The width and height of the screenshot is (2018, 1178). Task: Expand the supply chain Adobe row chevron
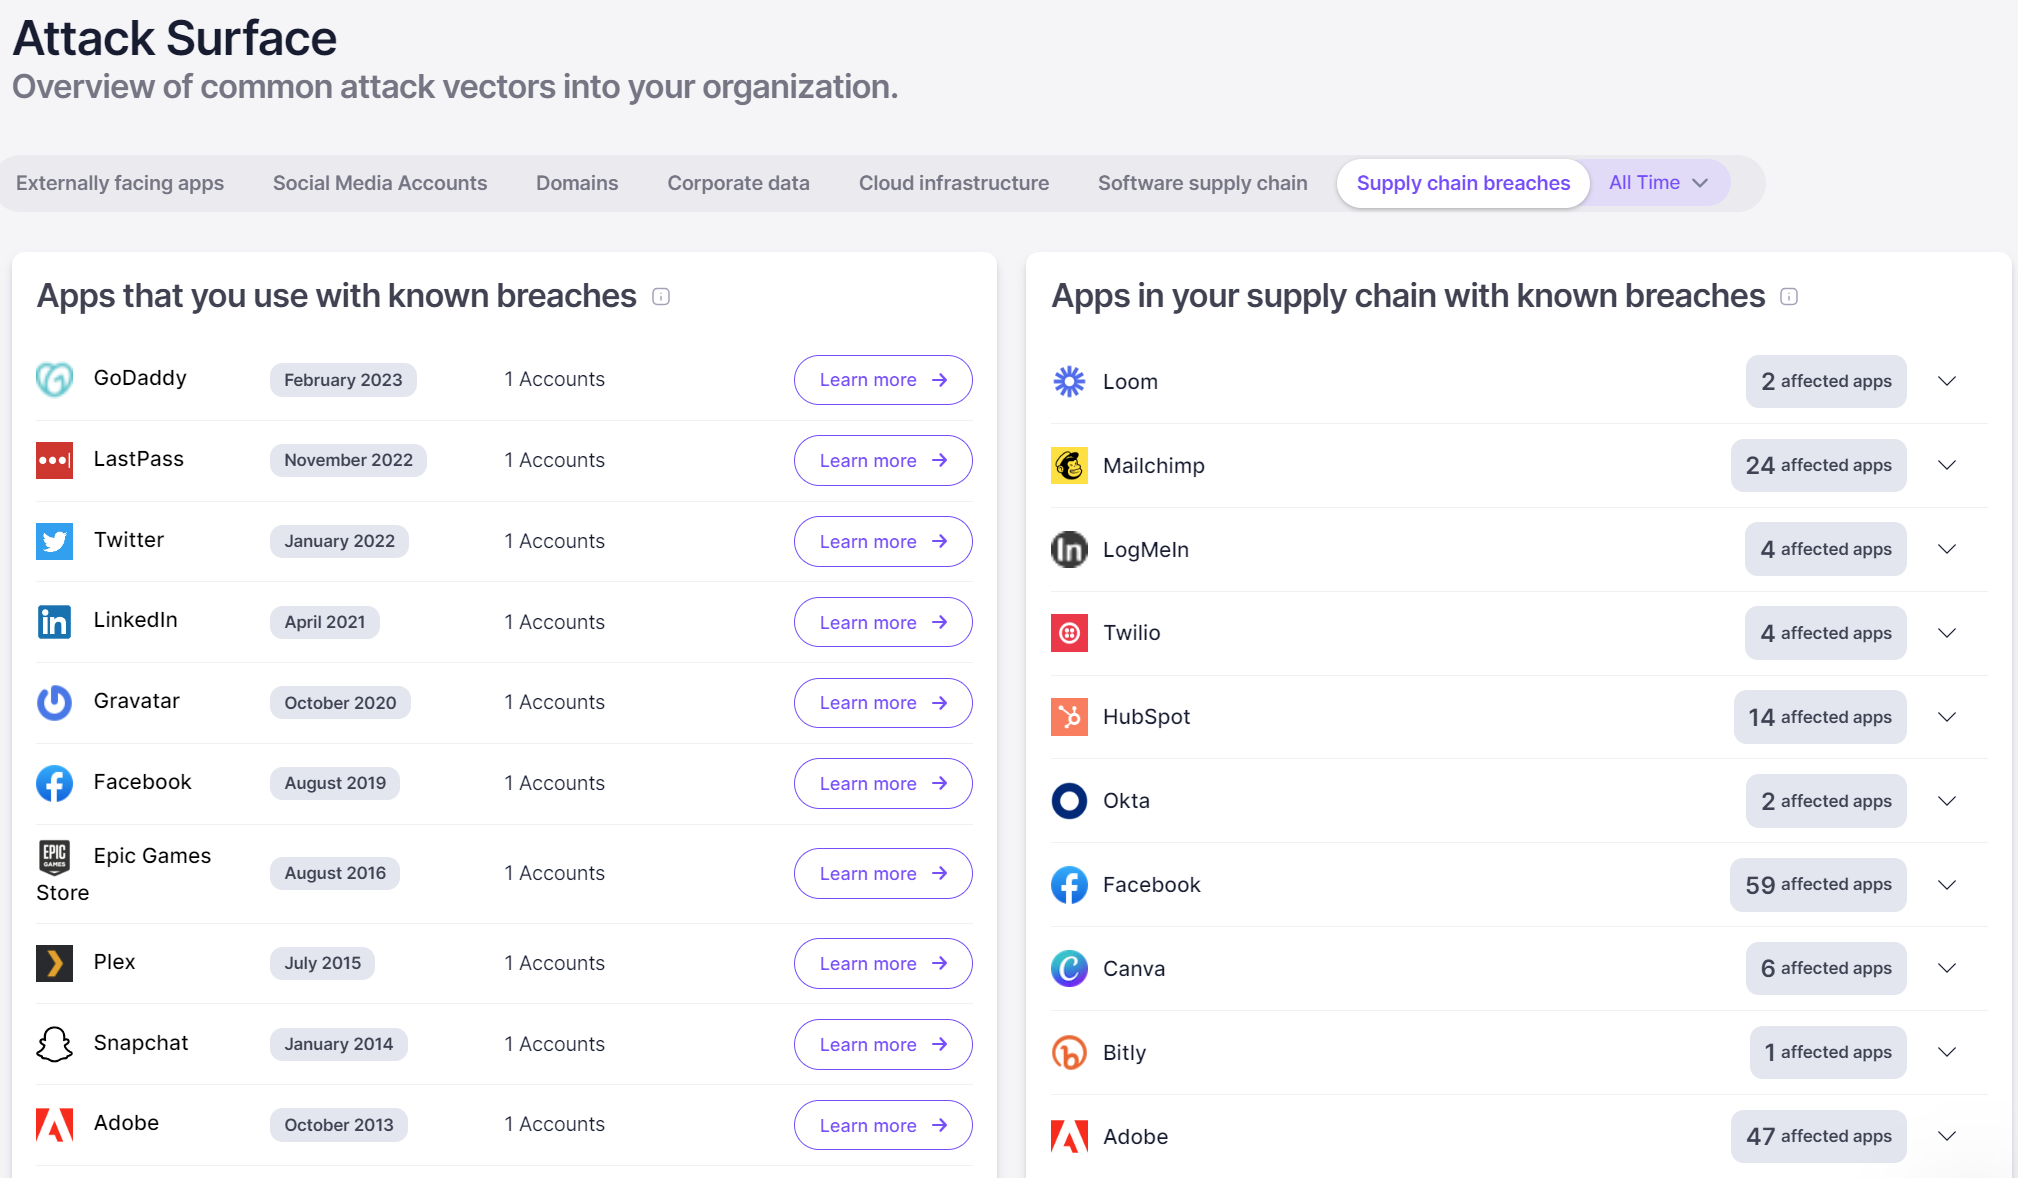(1947, 1136)
